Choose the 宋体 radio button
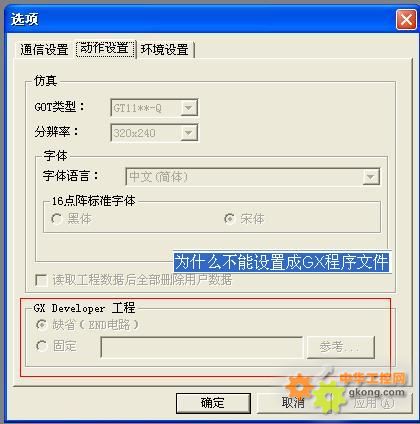The image size is (420, 424). click(229, 219)
